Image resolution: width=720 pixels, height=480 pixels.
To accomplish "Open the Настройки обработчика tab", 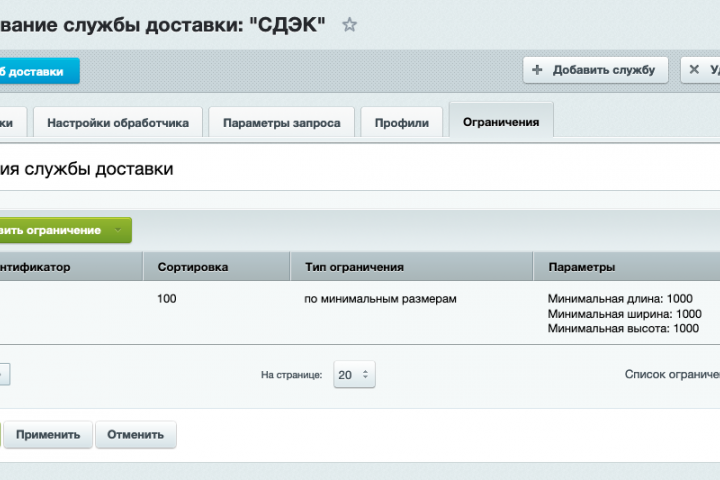I will 118,123.
